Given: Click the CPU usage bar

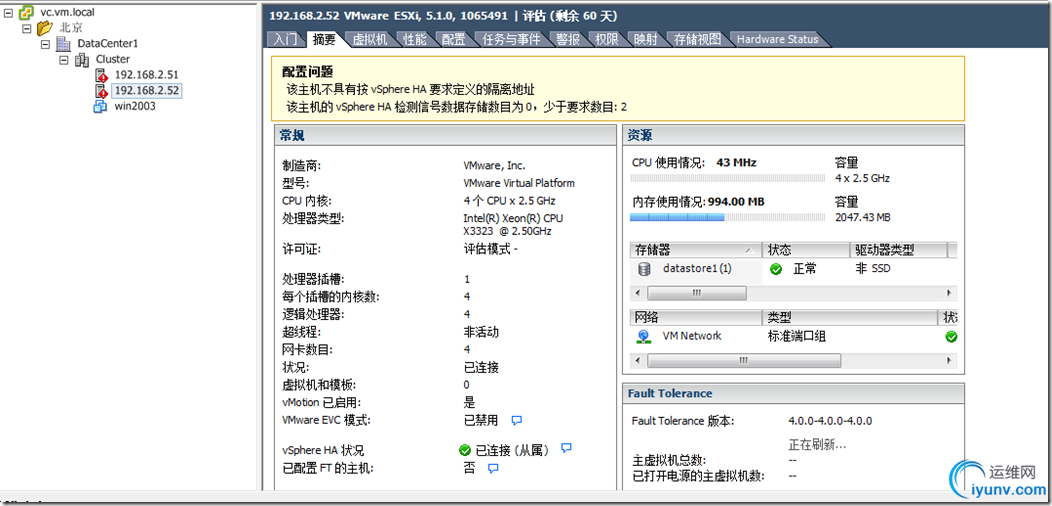Looking at the screenshot, I should [725, 178].
